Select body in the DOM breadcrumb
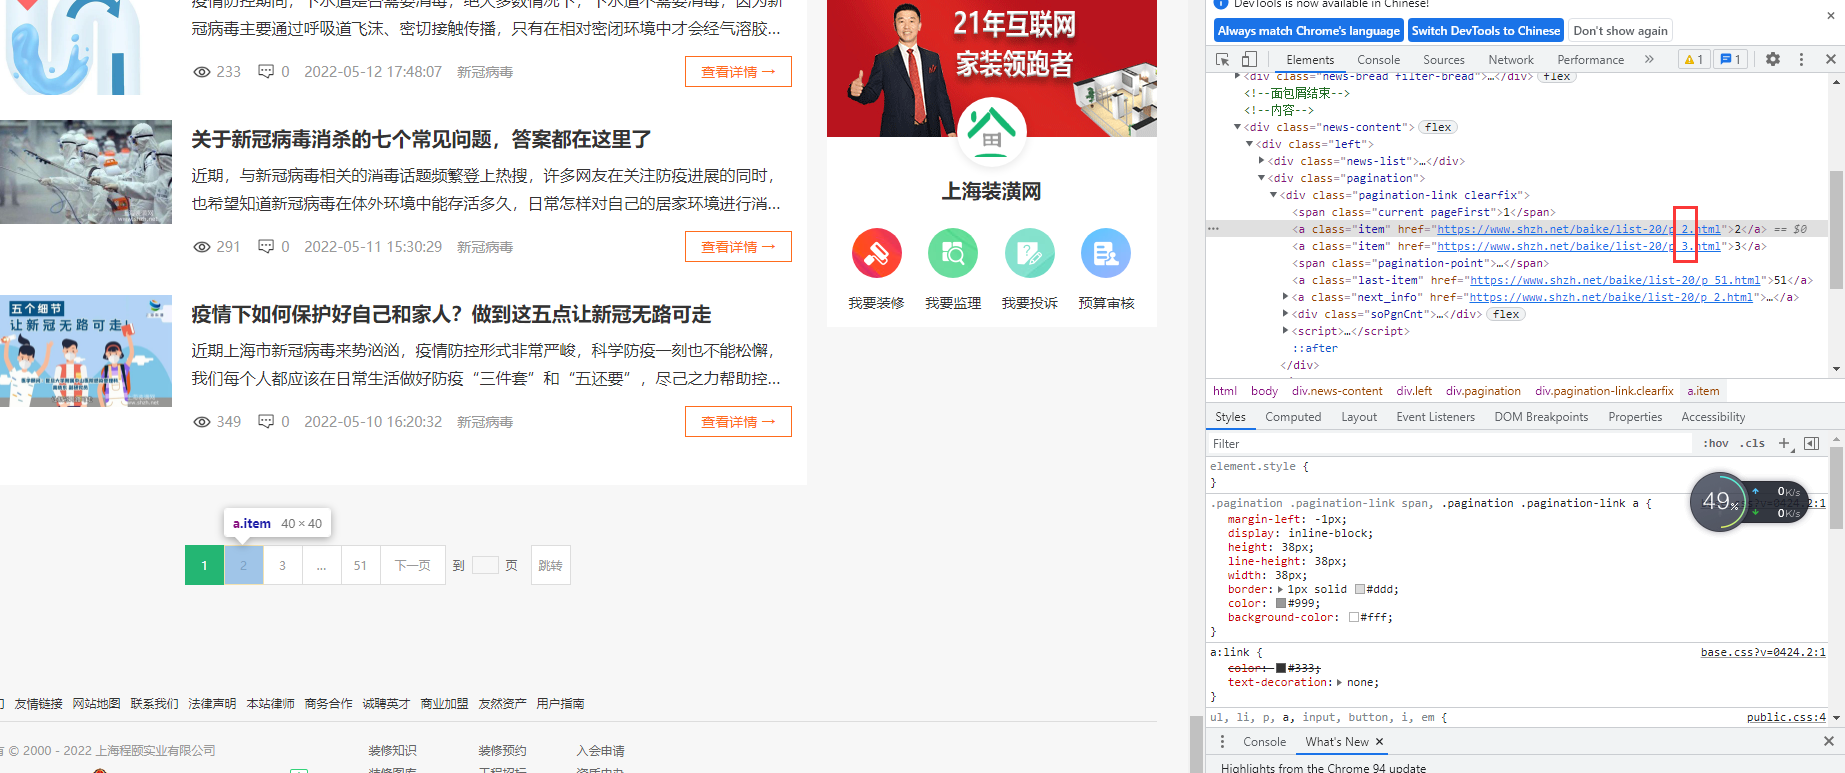This screenshot has width=1845, height=773. tap(1264, 391)
